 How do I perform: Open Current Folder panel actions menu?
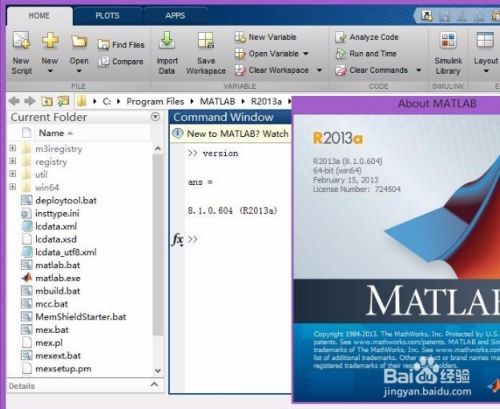click(155, 117)
